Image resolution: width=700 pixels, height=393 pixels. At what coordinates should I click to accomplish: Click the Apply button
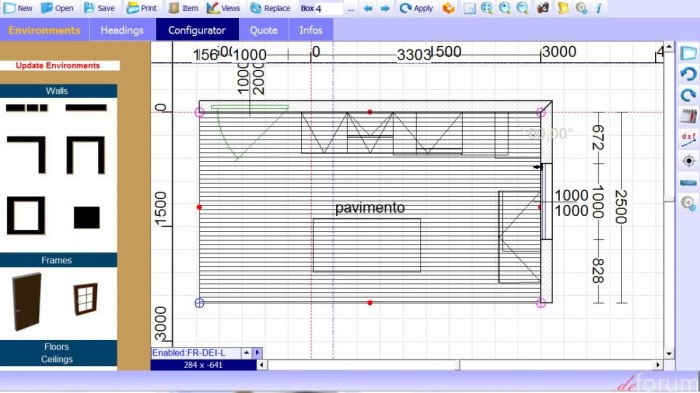pyautogui.click(x=416, y=8)
